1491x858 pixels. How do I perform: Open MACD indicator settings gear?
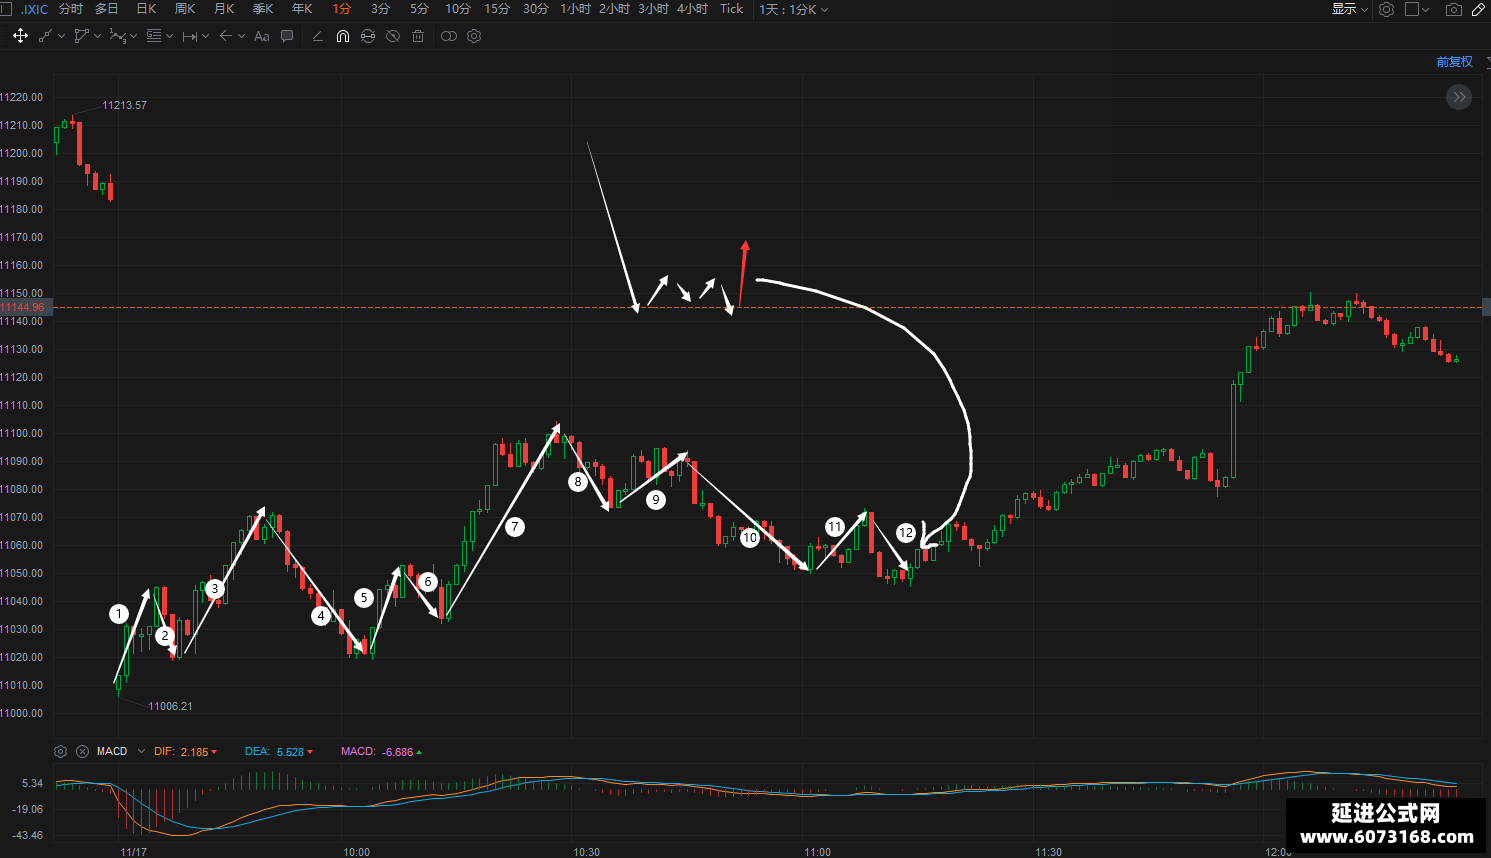coord(60,751)
